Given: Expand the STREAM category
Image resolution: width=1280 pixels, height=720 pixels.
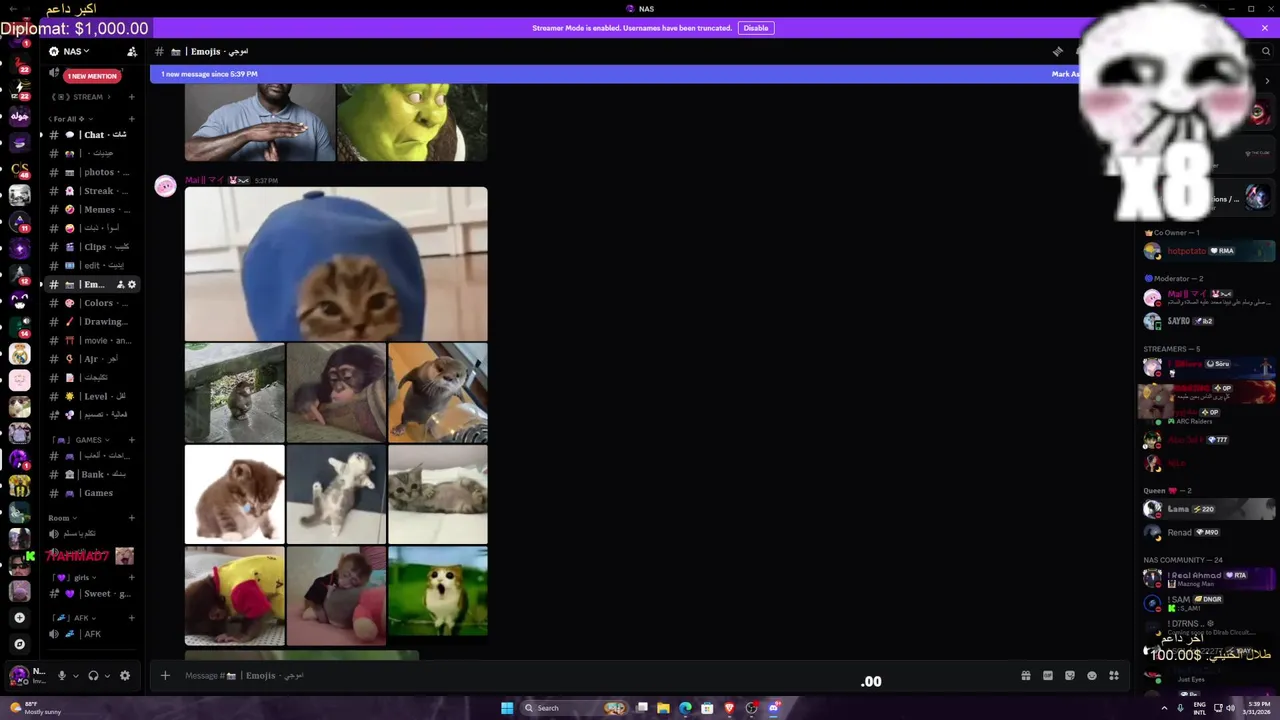Looking at the screenshot, I should [80, 97].
